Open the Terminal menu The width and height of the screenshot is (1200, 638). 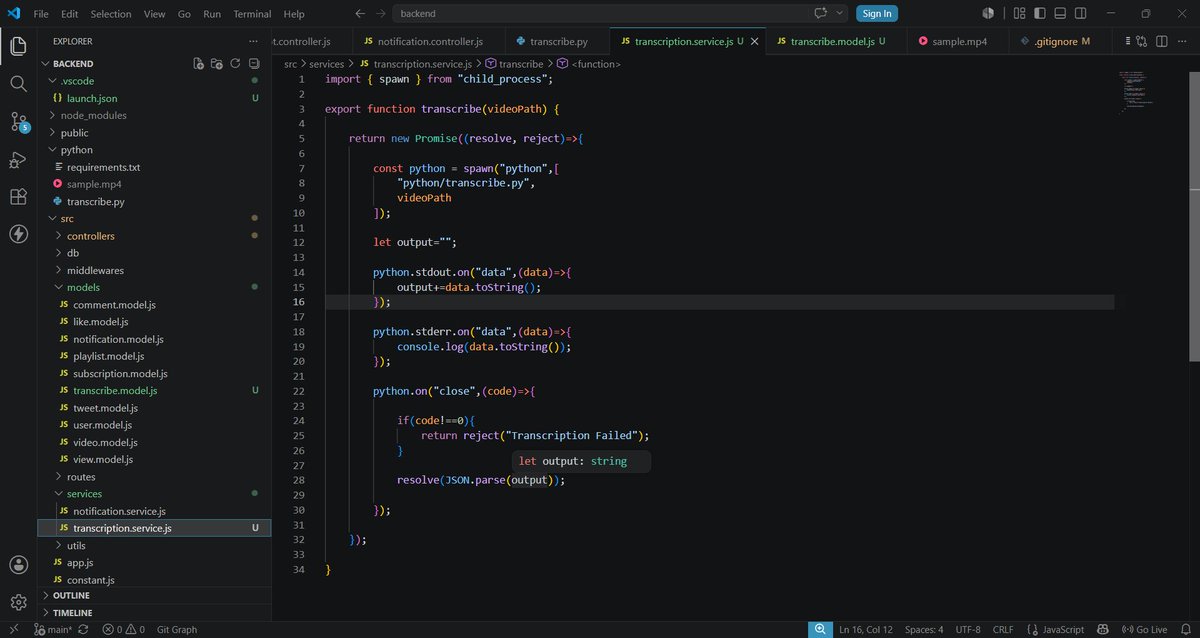pos(252,14)
